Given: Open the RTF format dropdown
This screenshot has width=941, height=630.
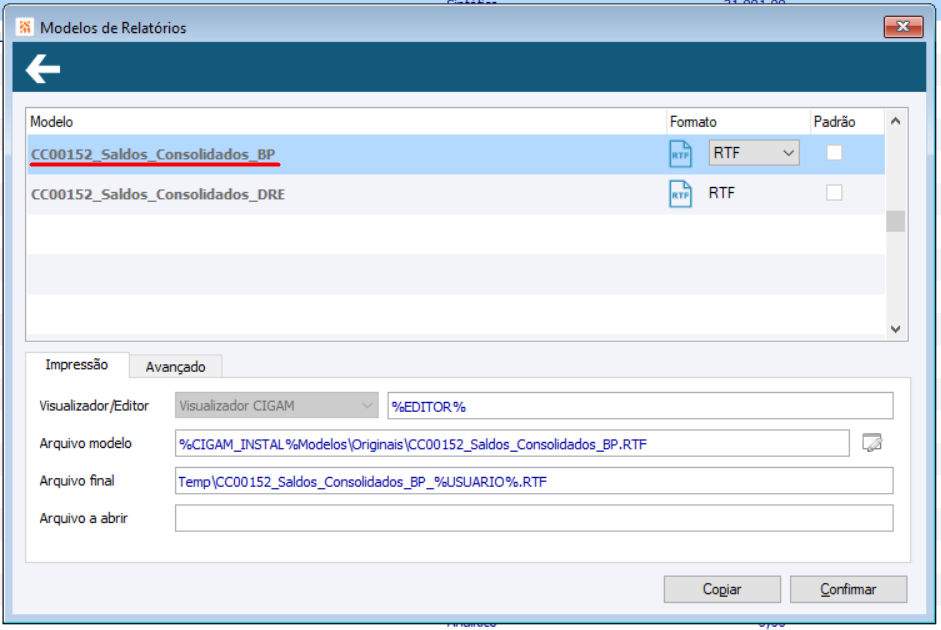Looking at the screenshot, I should [754, 153].
